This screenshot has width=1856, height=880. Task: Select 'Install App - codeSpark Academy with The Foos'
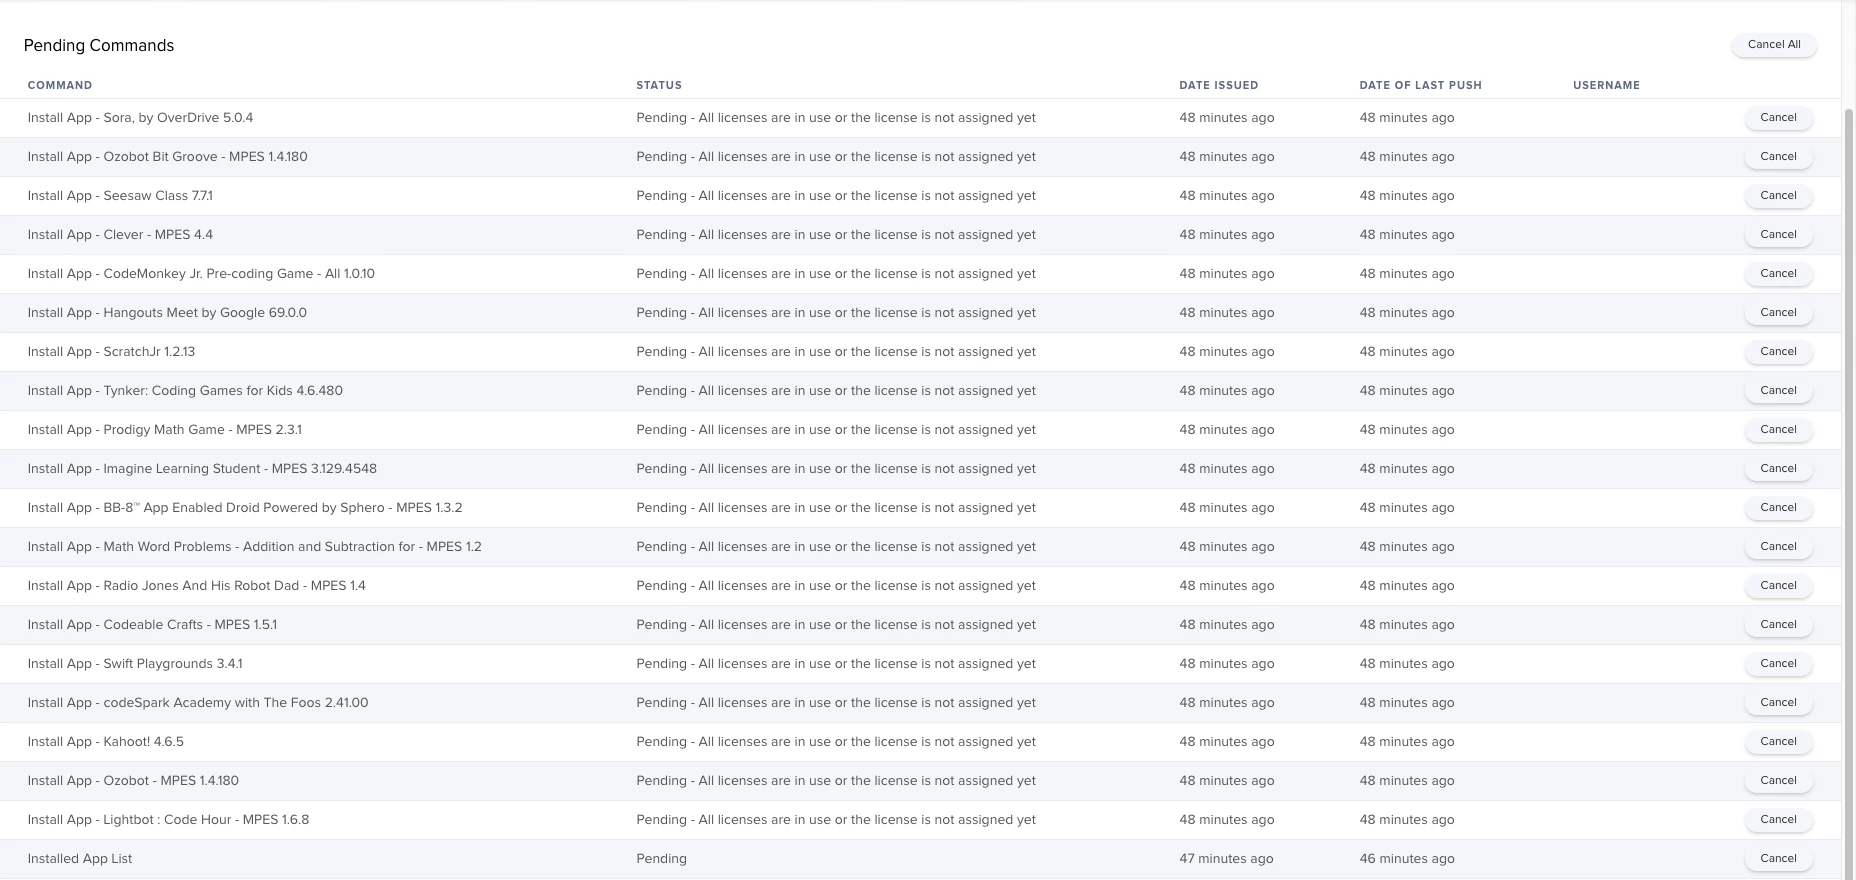(198, 703)
